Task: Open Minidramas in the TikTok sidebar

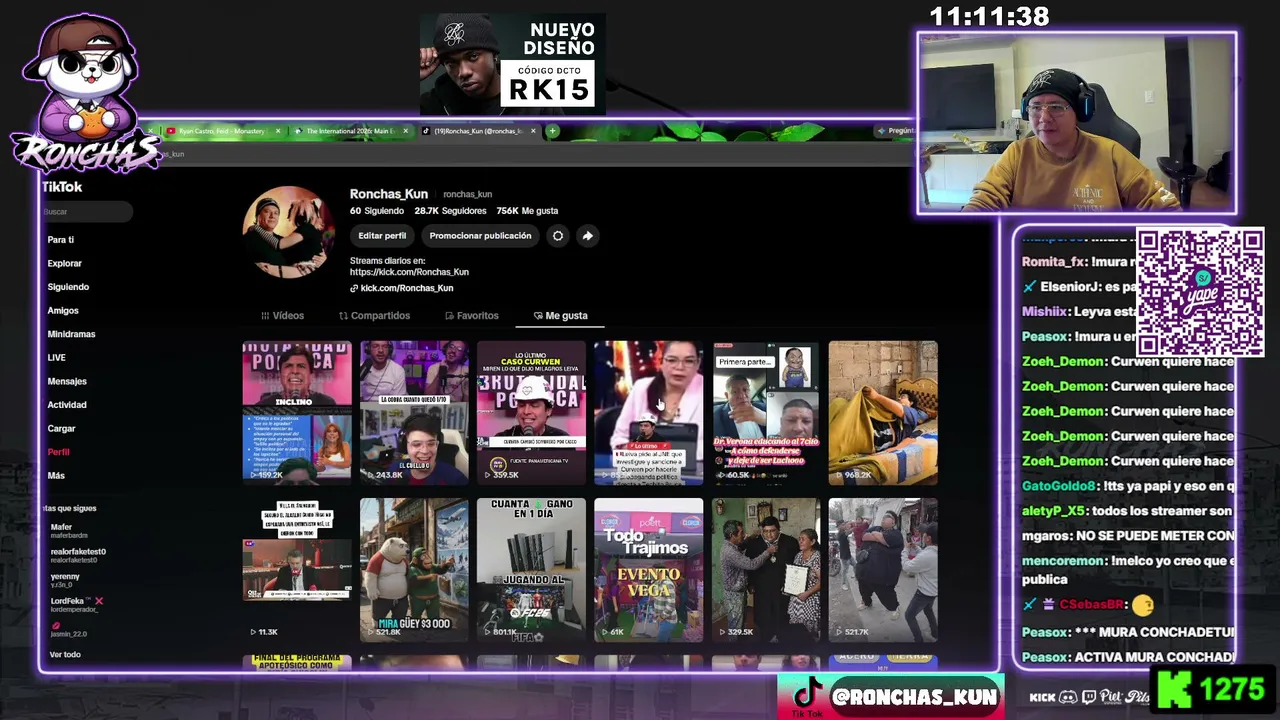Action: tap(71, 334)
